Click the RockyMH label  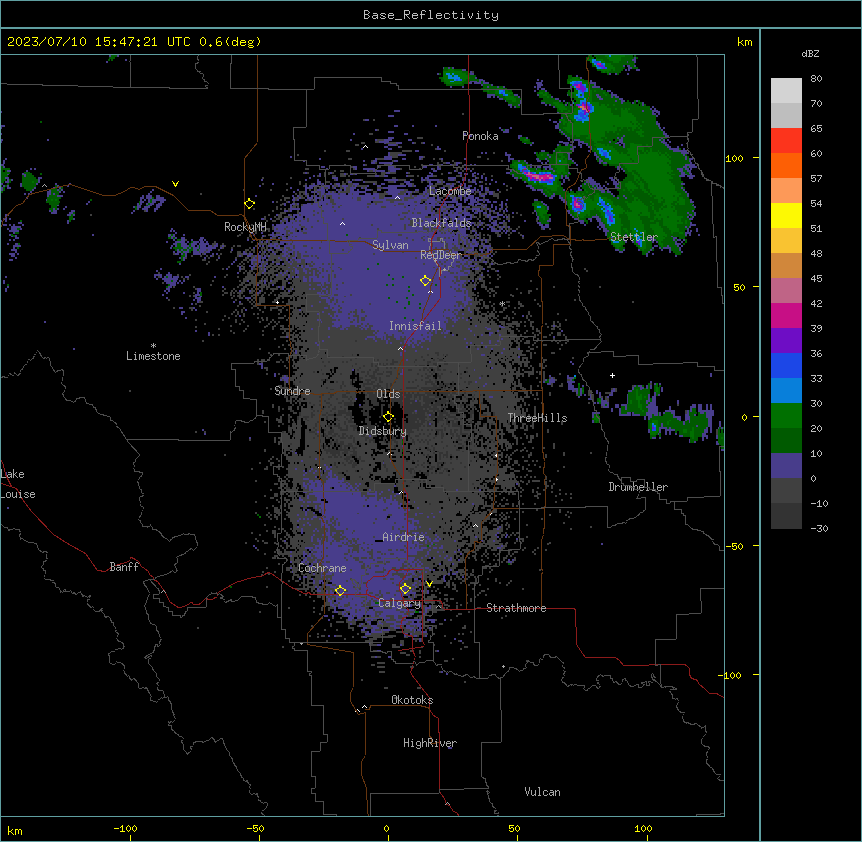(x=245, y=227)
